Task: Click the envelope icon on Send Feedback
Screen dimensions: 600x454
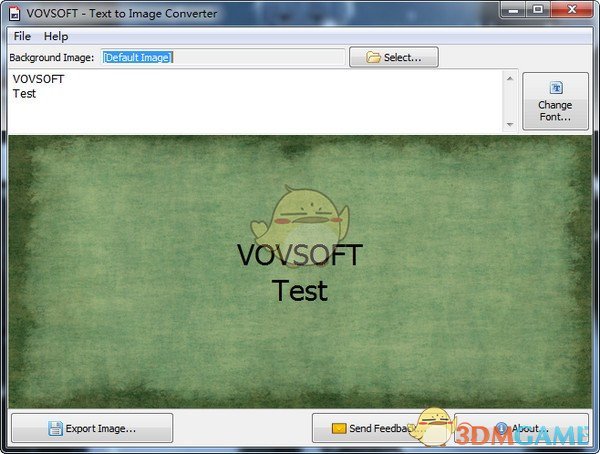Action: point(339,428)
